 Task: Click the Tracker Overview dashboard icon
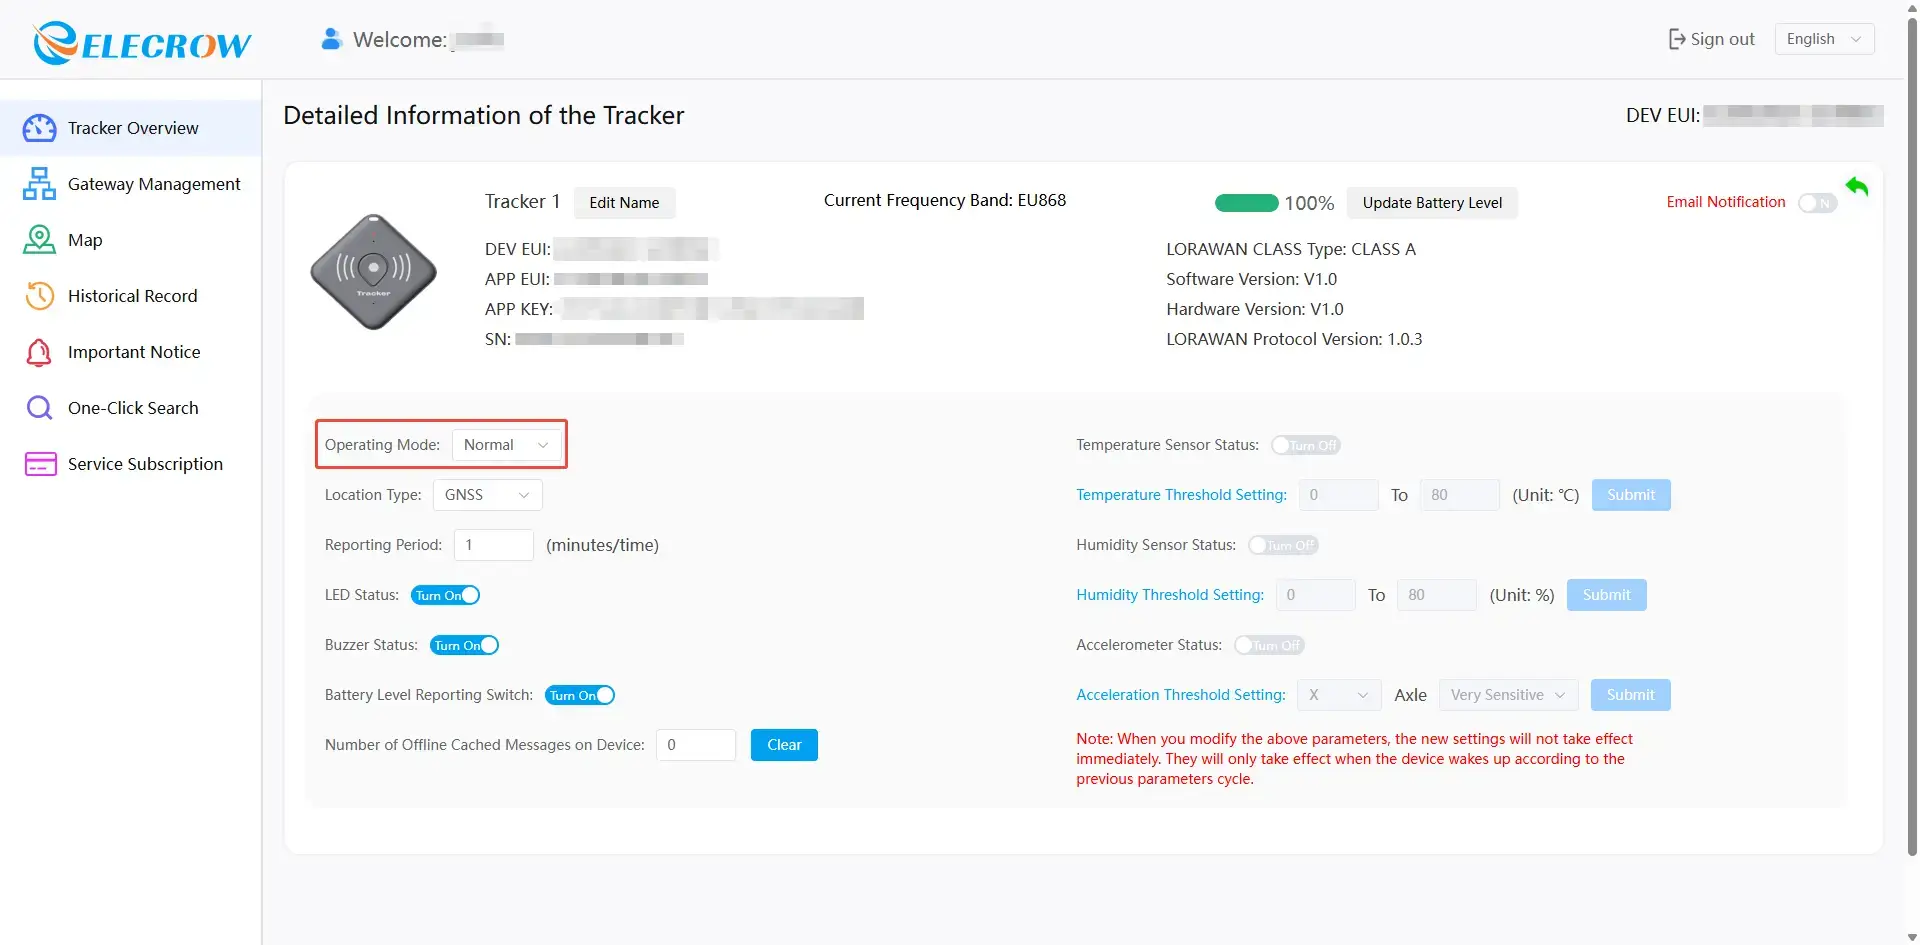coord(39,128)
